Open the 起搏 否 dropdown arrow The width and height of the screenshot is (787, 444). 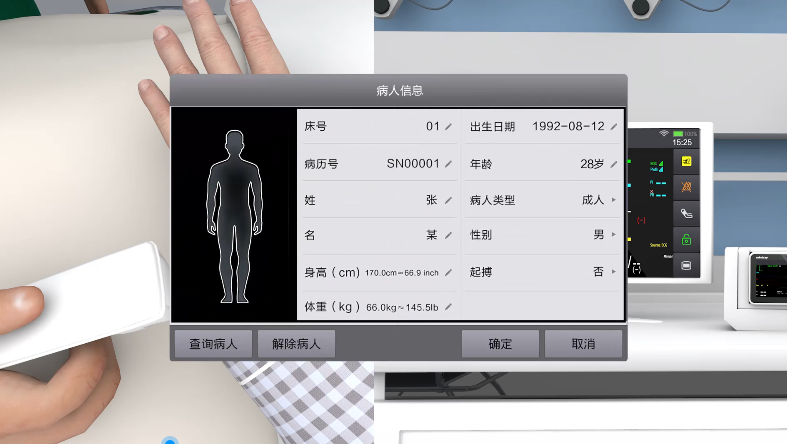pos(613,271)
